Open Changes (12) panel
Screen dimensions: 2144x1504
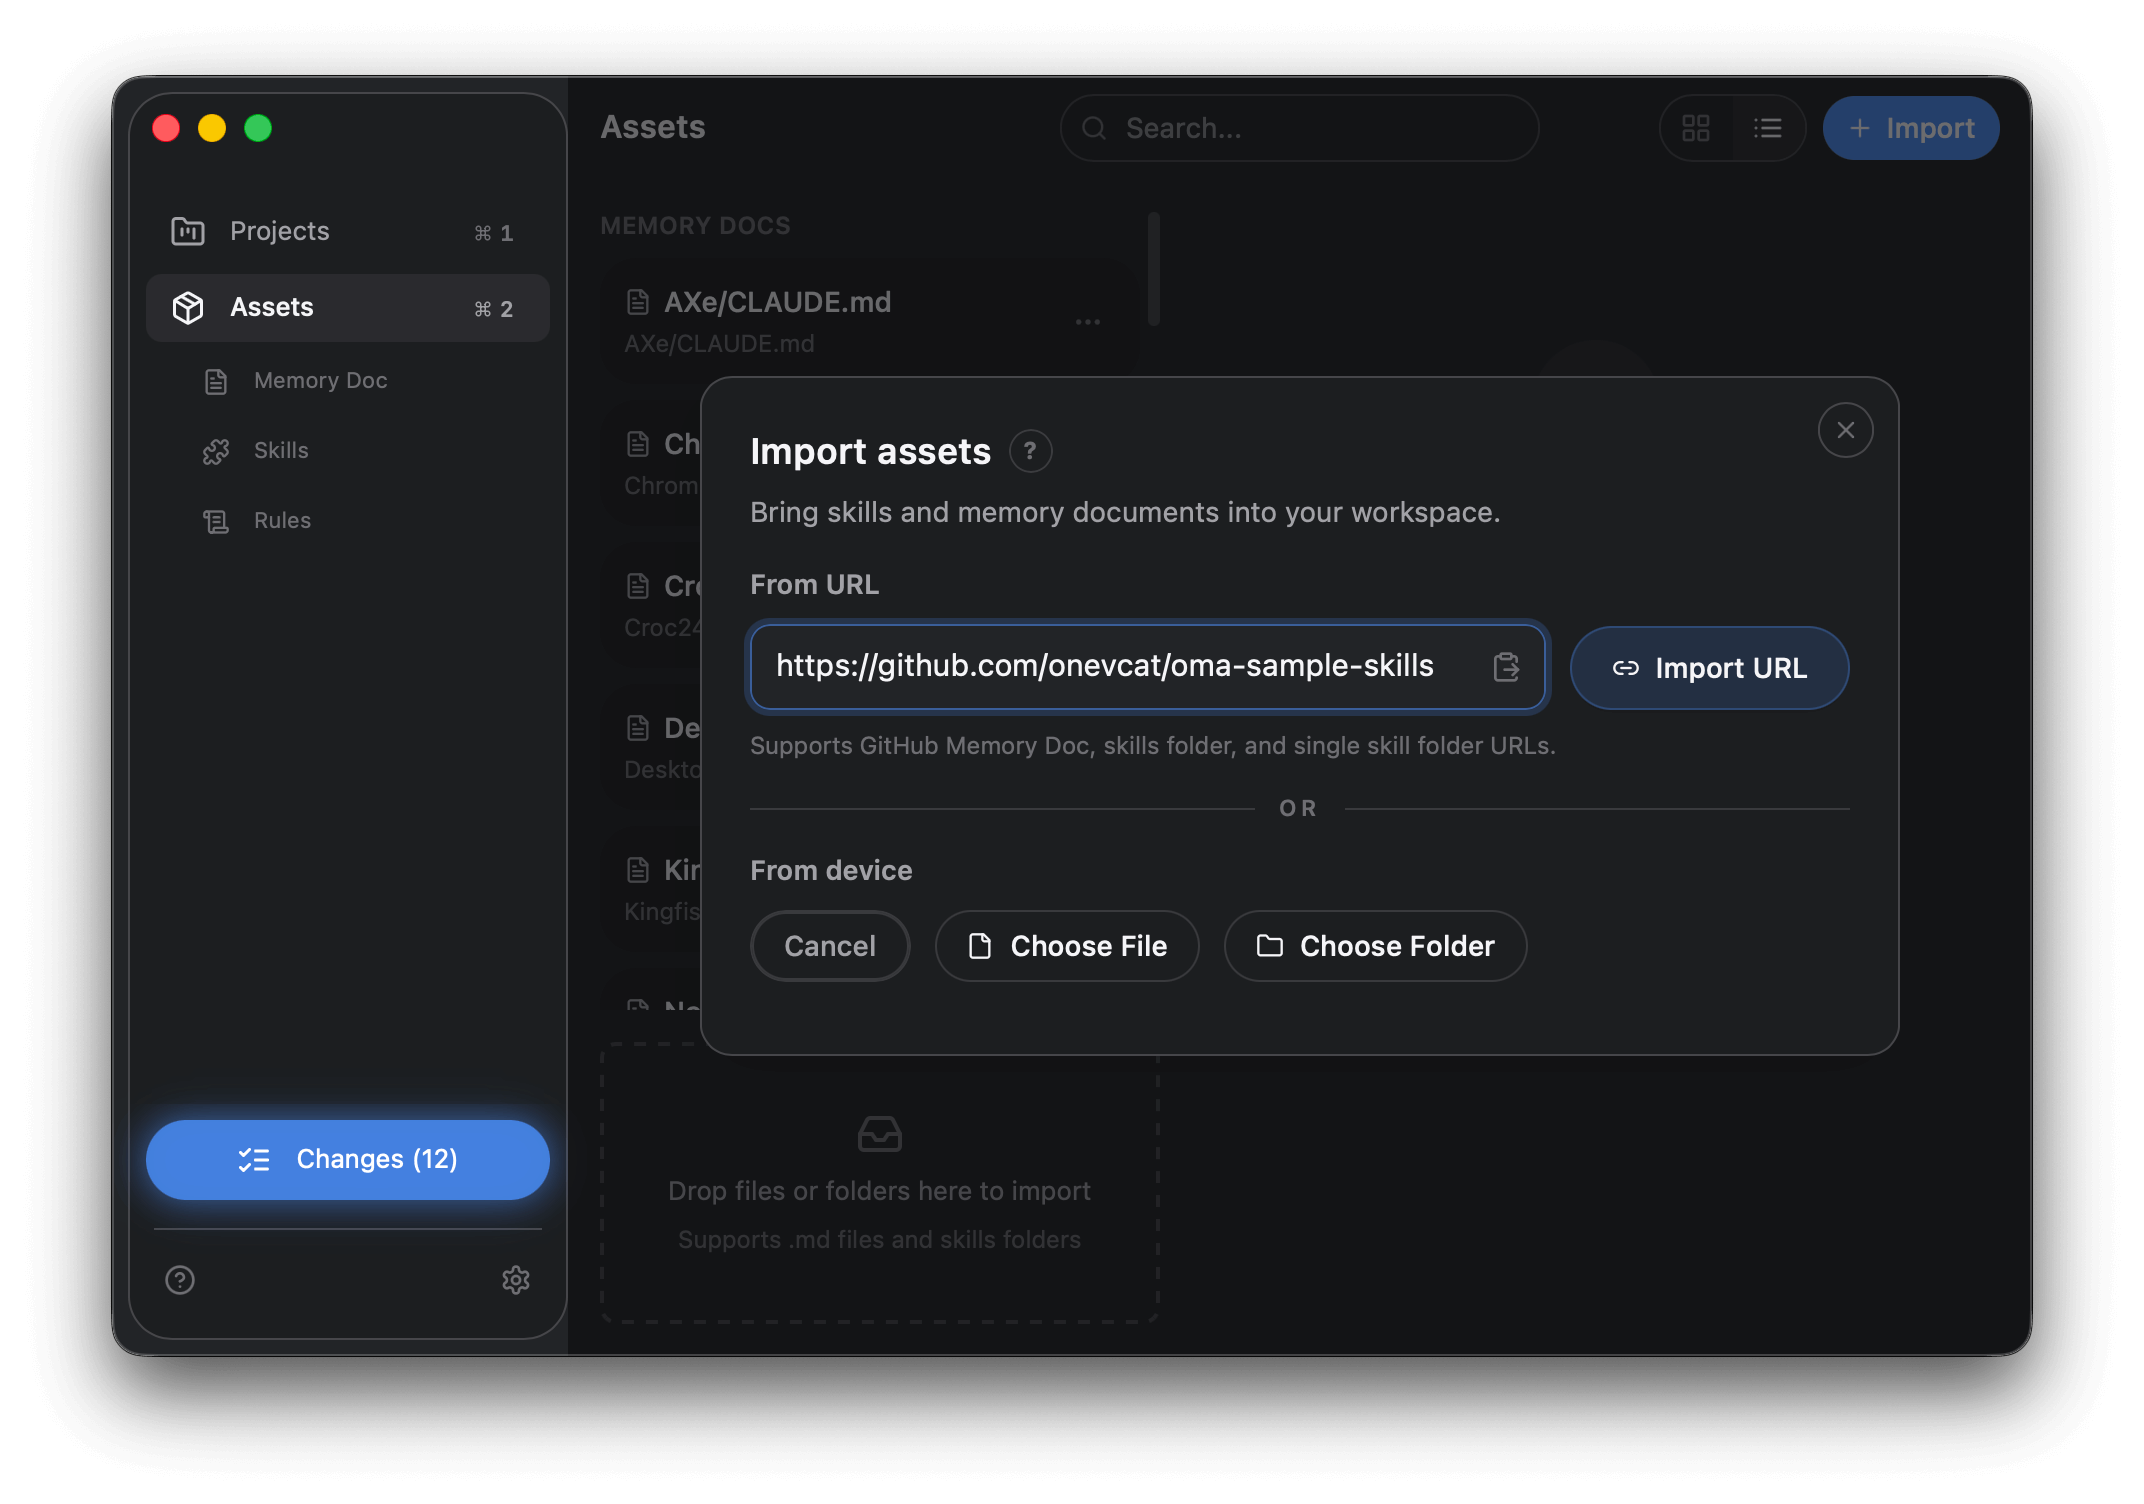(347, 1159)
